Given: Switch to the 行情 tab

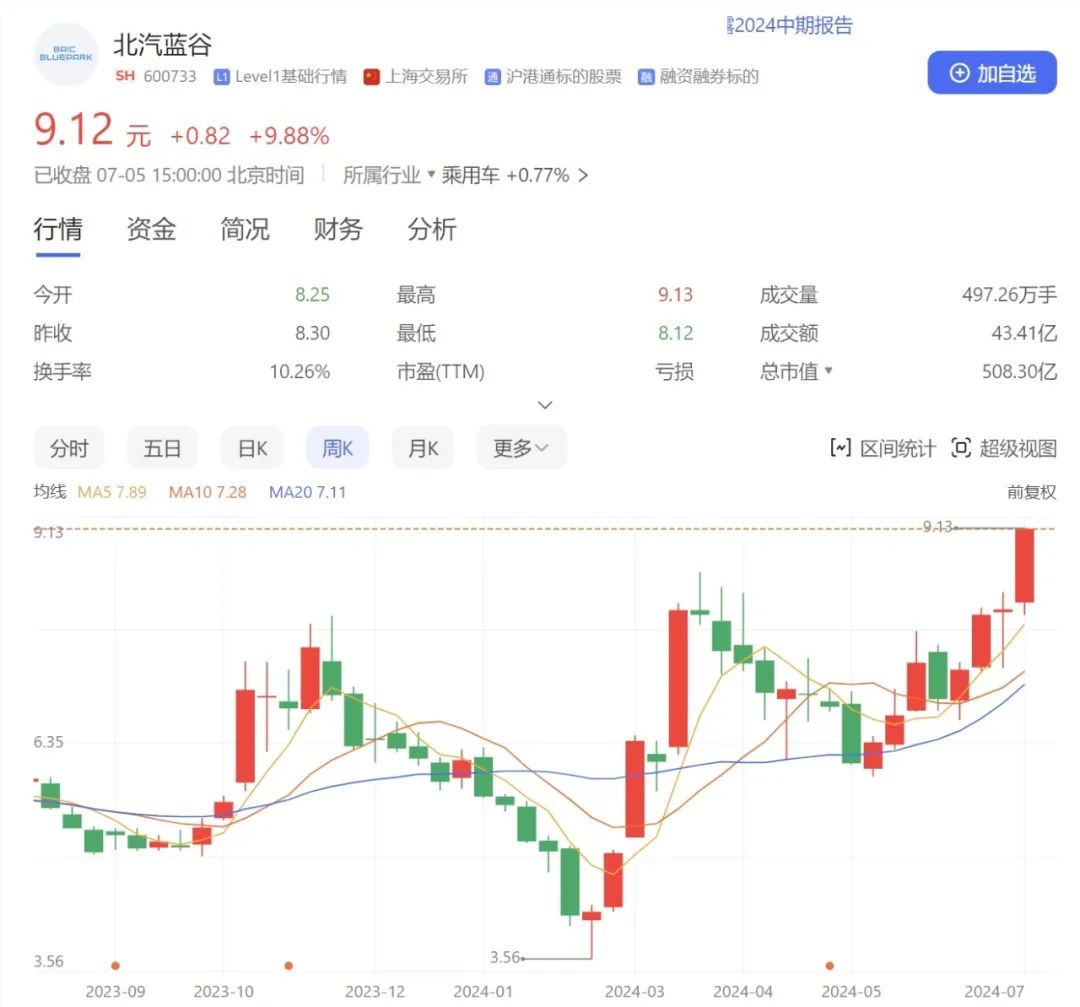Looking at the screenshot, I should (x=58, y=229).
